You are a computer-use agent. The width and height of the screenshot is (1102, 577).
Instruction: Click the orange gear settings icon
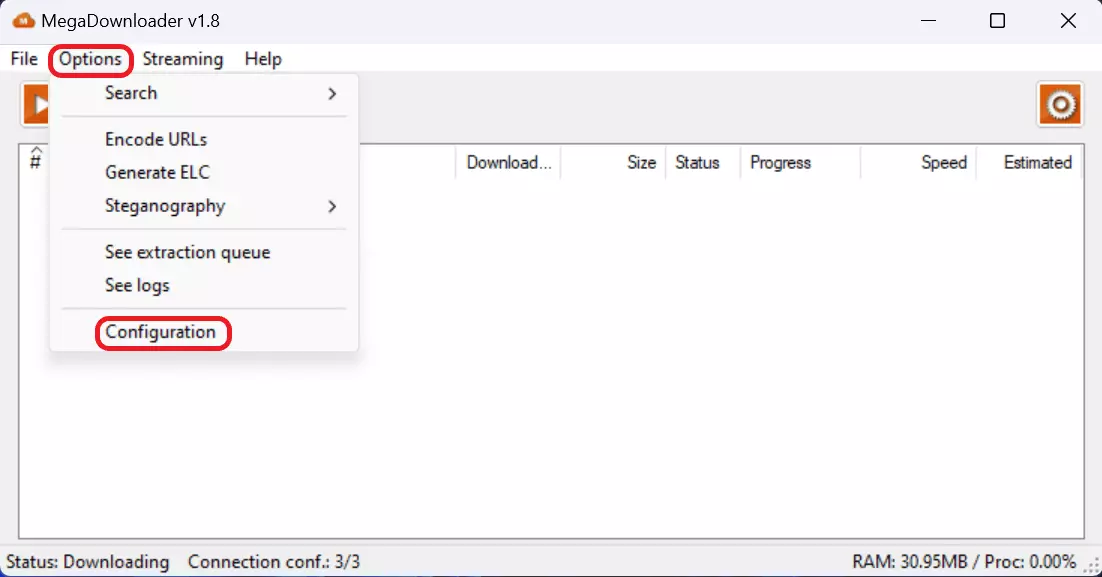click(1060, 105)
